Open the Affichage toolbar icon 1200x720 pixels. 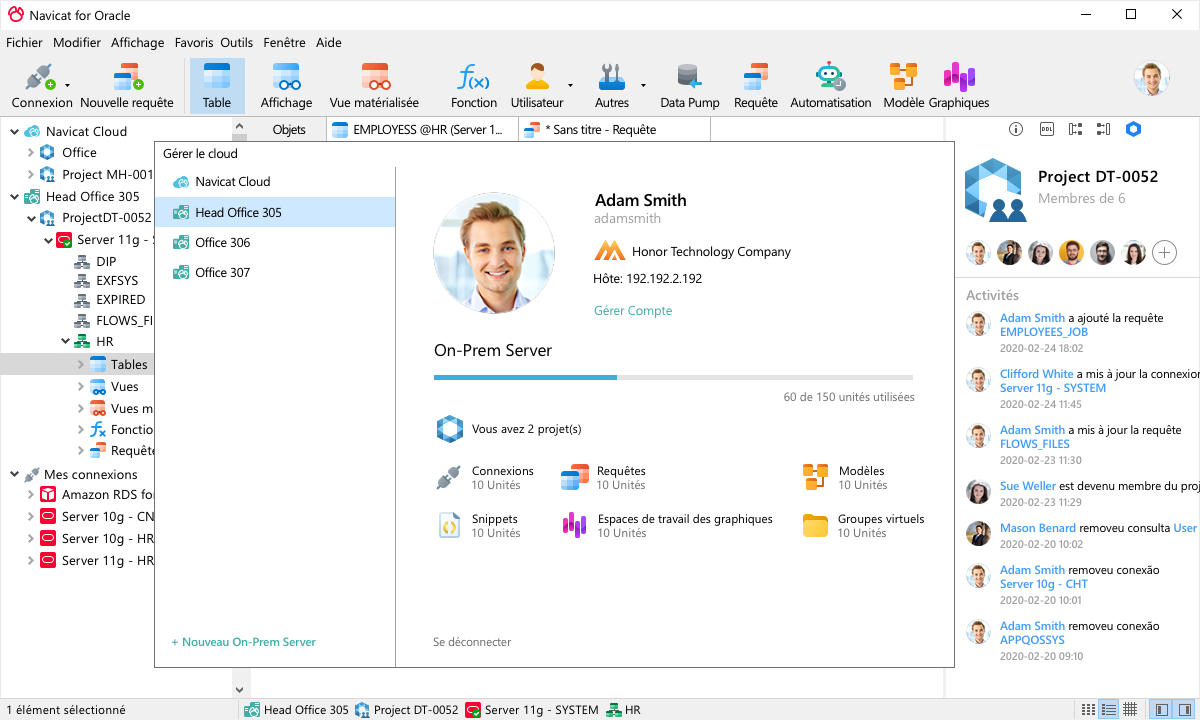click(286, 86)
